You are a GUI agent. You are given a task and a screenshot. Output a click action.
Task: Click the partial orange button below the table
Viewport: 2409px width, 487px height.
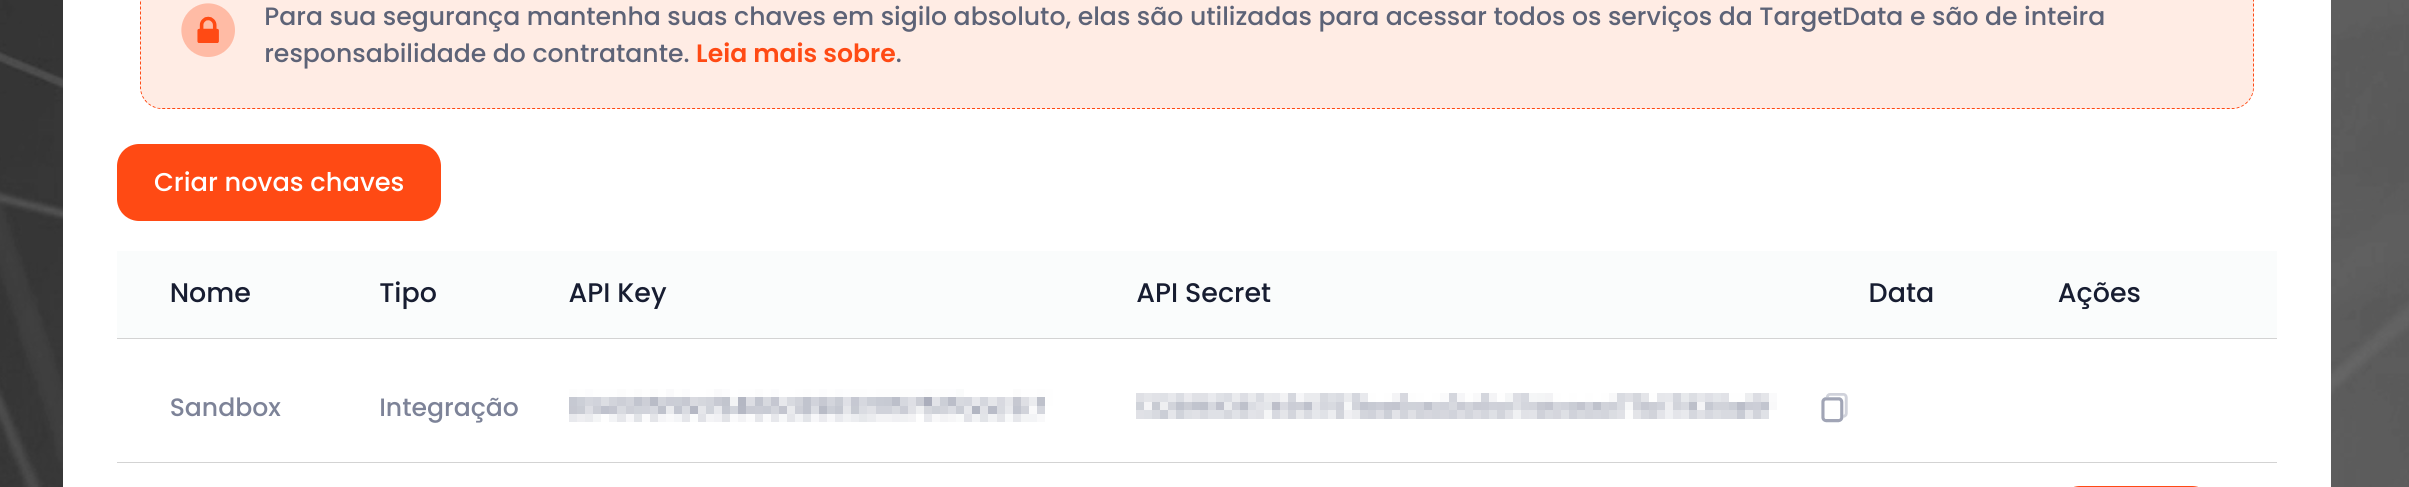click(x=2135, y=485)
